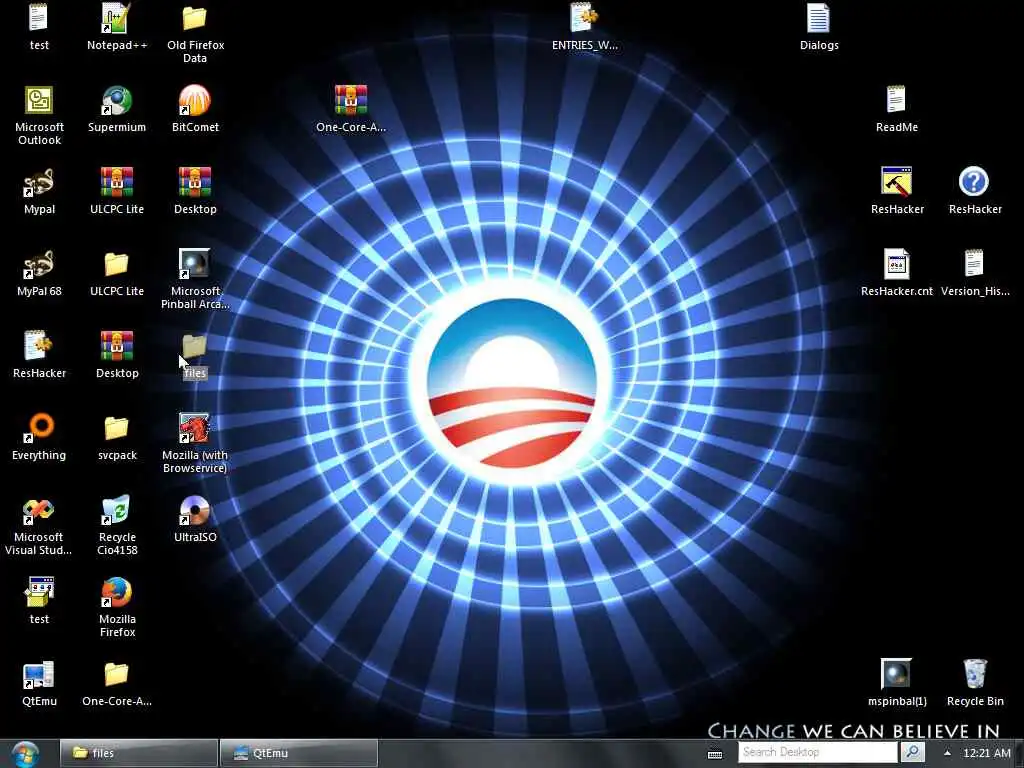Show hidden tray icons arrow
The width and height of the screenshot is (1024, 768).
(947, 753)
